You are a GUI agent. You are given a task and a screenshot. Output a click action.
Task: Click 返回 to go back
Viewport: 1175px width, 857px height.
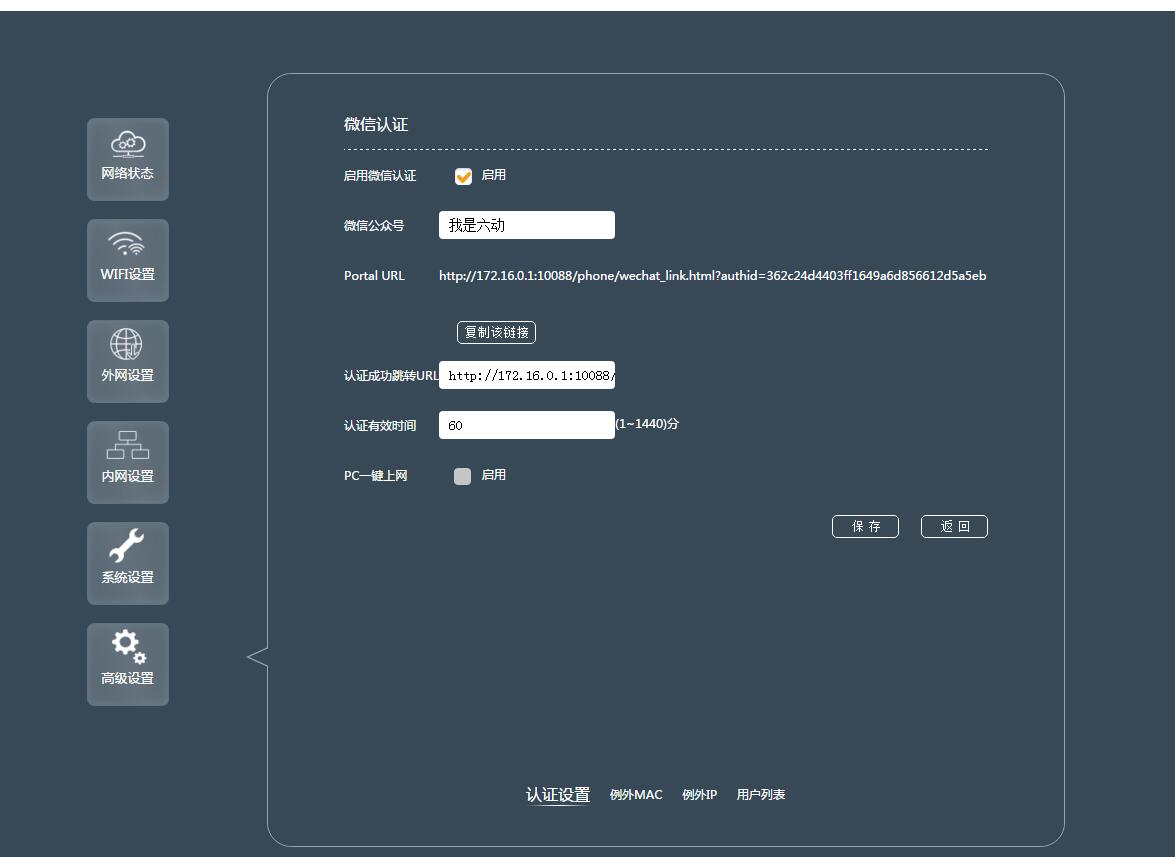pyautogui.click(x=954, y=526)
